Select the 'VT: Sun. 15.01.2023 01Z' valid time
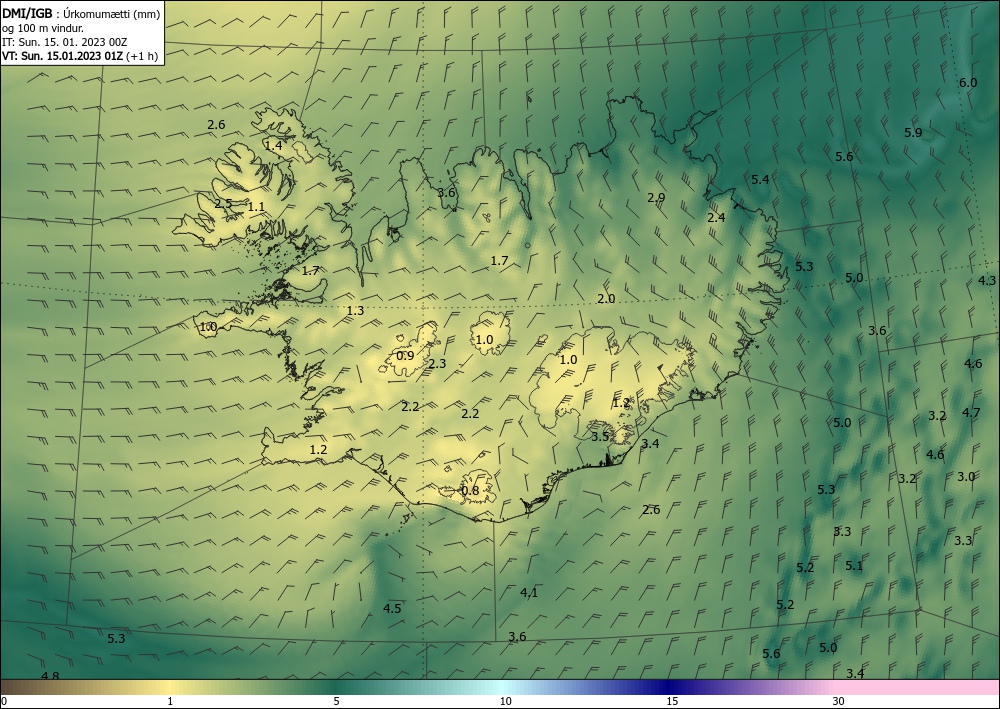 pyautogui.click(x=62, y=56)
